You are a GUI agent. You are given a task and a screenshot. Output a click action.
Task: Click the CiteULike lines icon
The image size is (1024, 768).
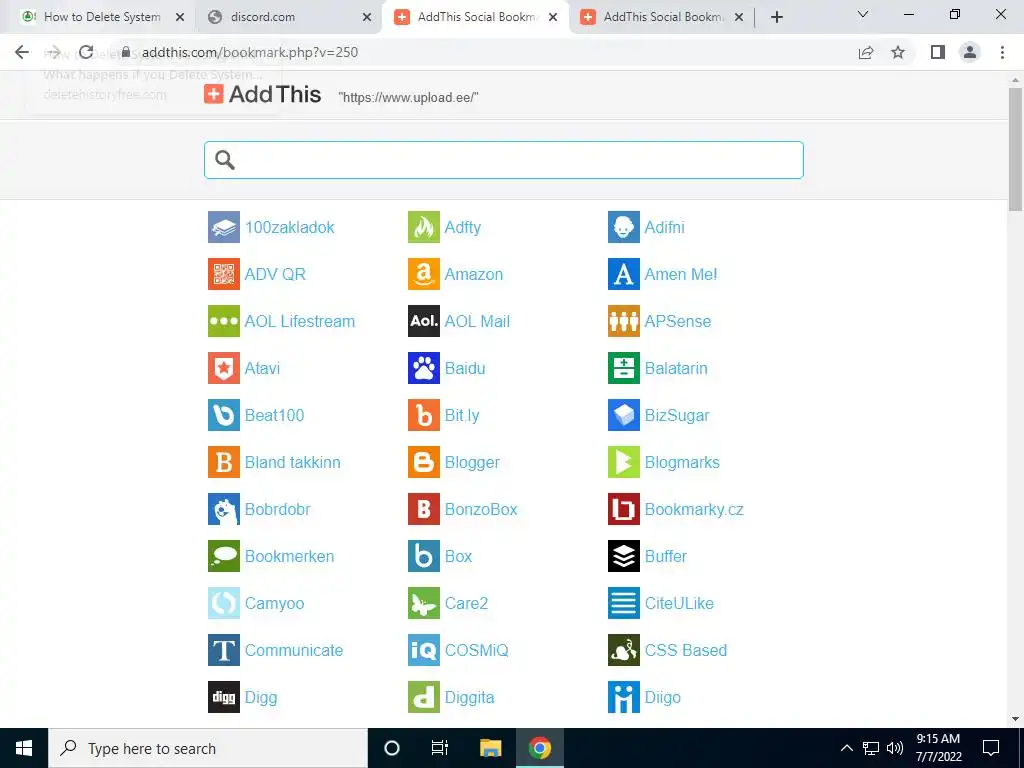click(x=623, y=603)
